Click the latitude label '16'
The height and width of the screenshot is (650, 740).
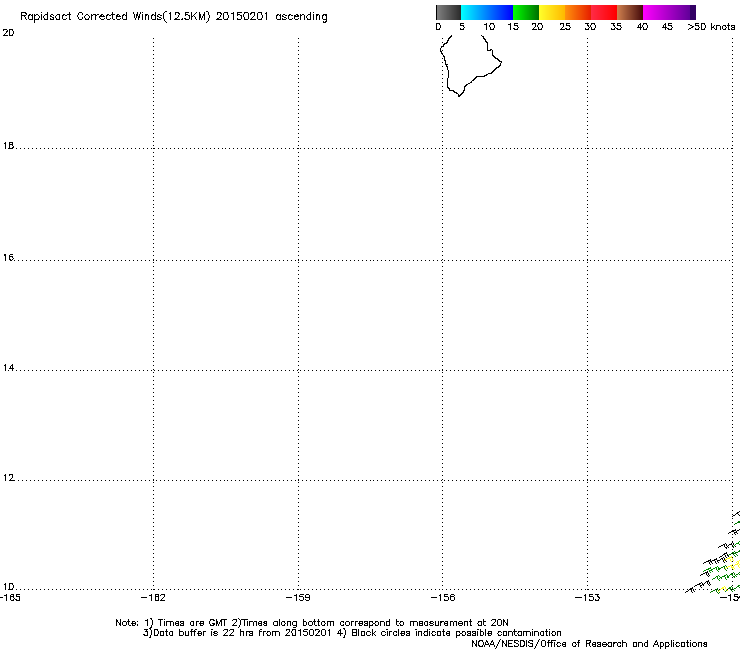click(x=8, y=258)
